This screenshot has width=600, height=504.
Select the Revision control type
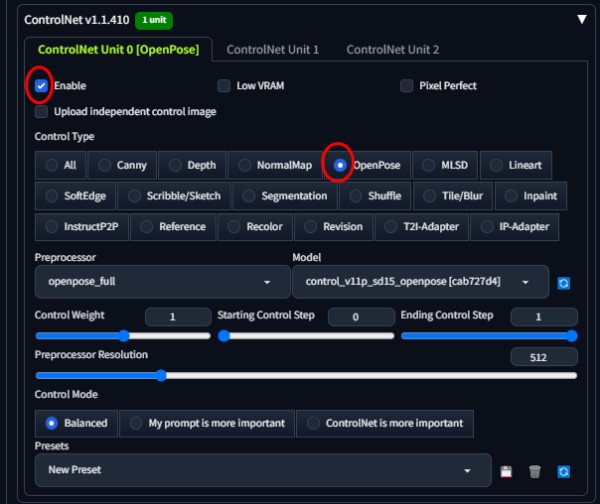click(x=333, y=227)
